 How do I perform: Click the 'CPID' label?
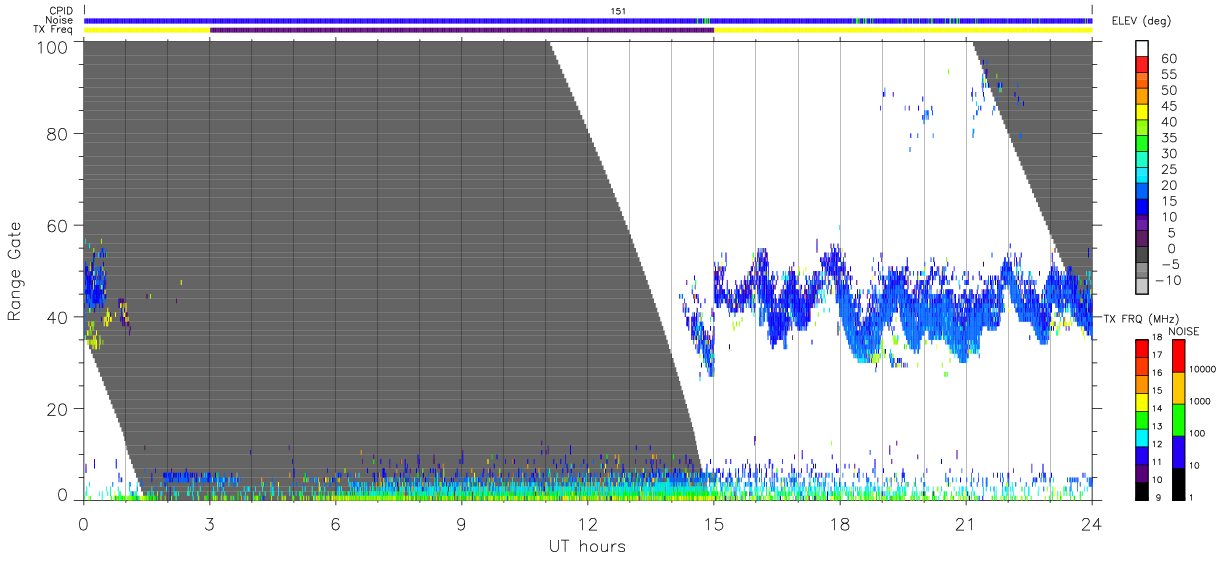[62, 11]
